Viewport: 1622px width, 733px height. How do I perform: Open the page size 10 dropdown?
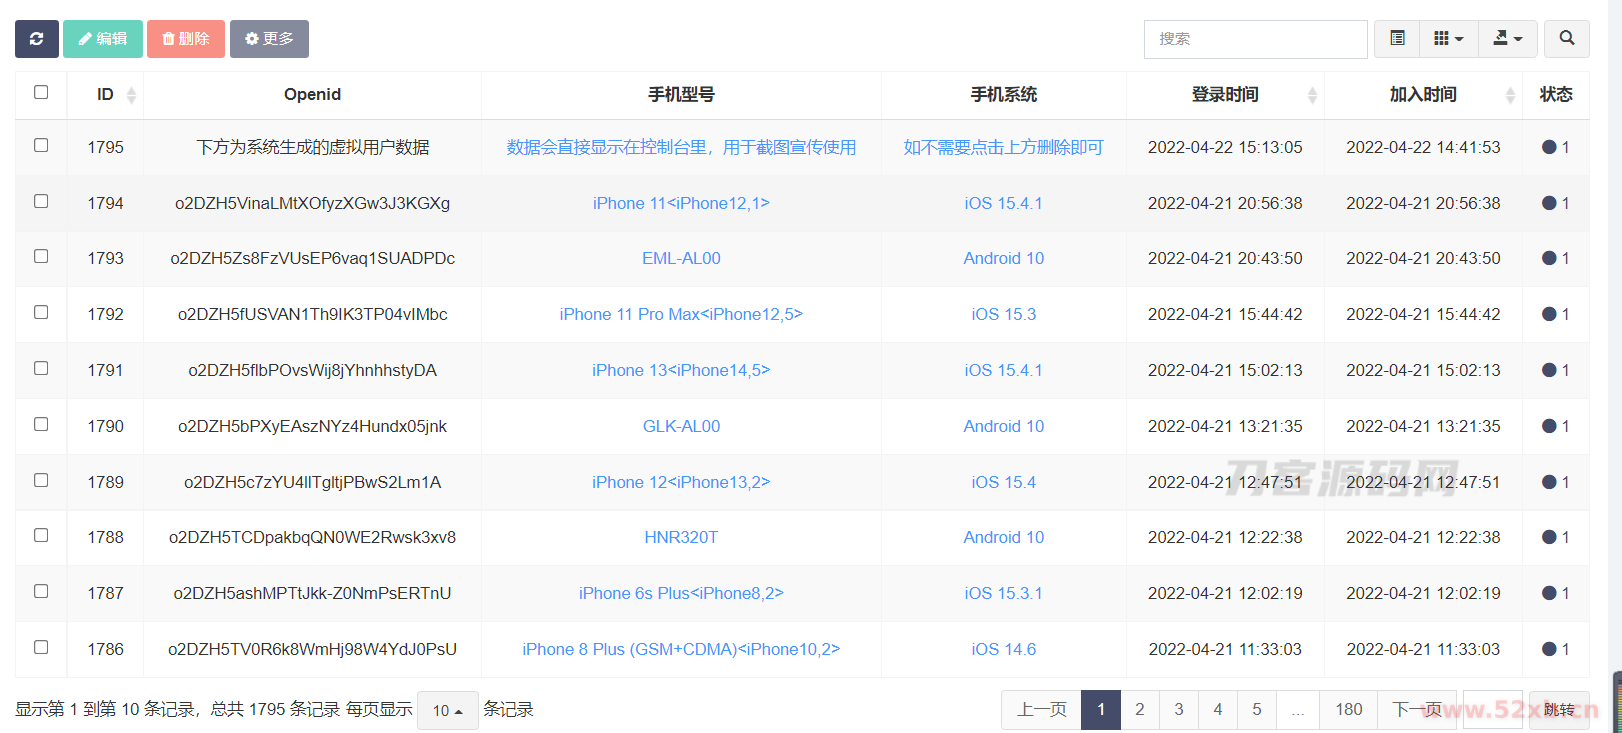pos(447,710)
